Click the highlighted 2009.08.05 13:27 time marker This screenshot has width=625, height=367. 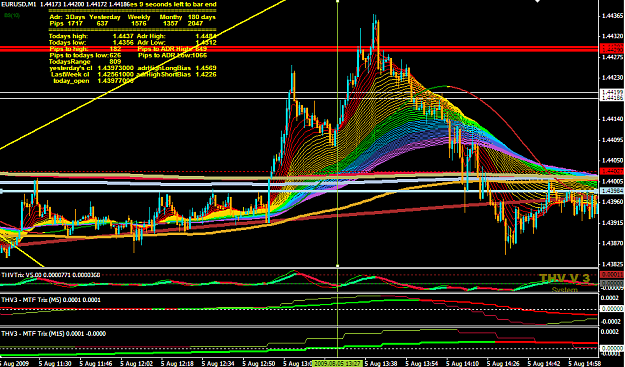[x=337, y=363]
